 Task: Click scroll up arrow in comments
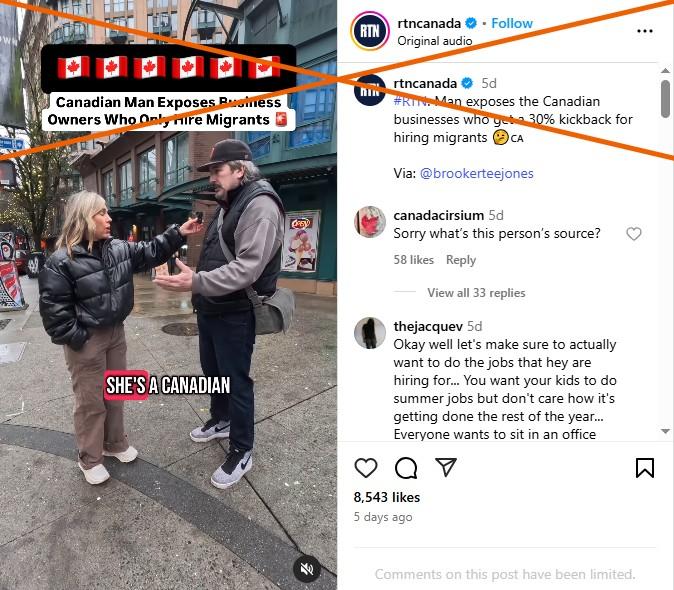tap(665, 70)
